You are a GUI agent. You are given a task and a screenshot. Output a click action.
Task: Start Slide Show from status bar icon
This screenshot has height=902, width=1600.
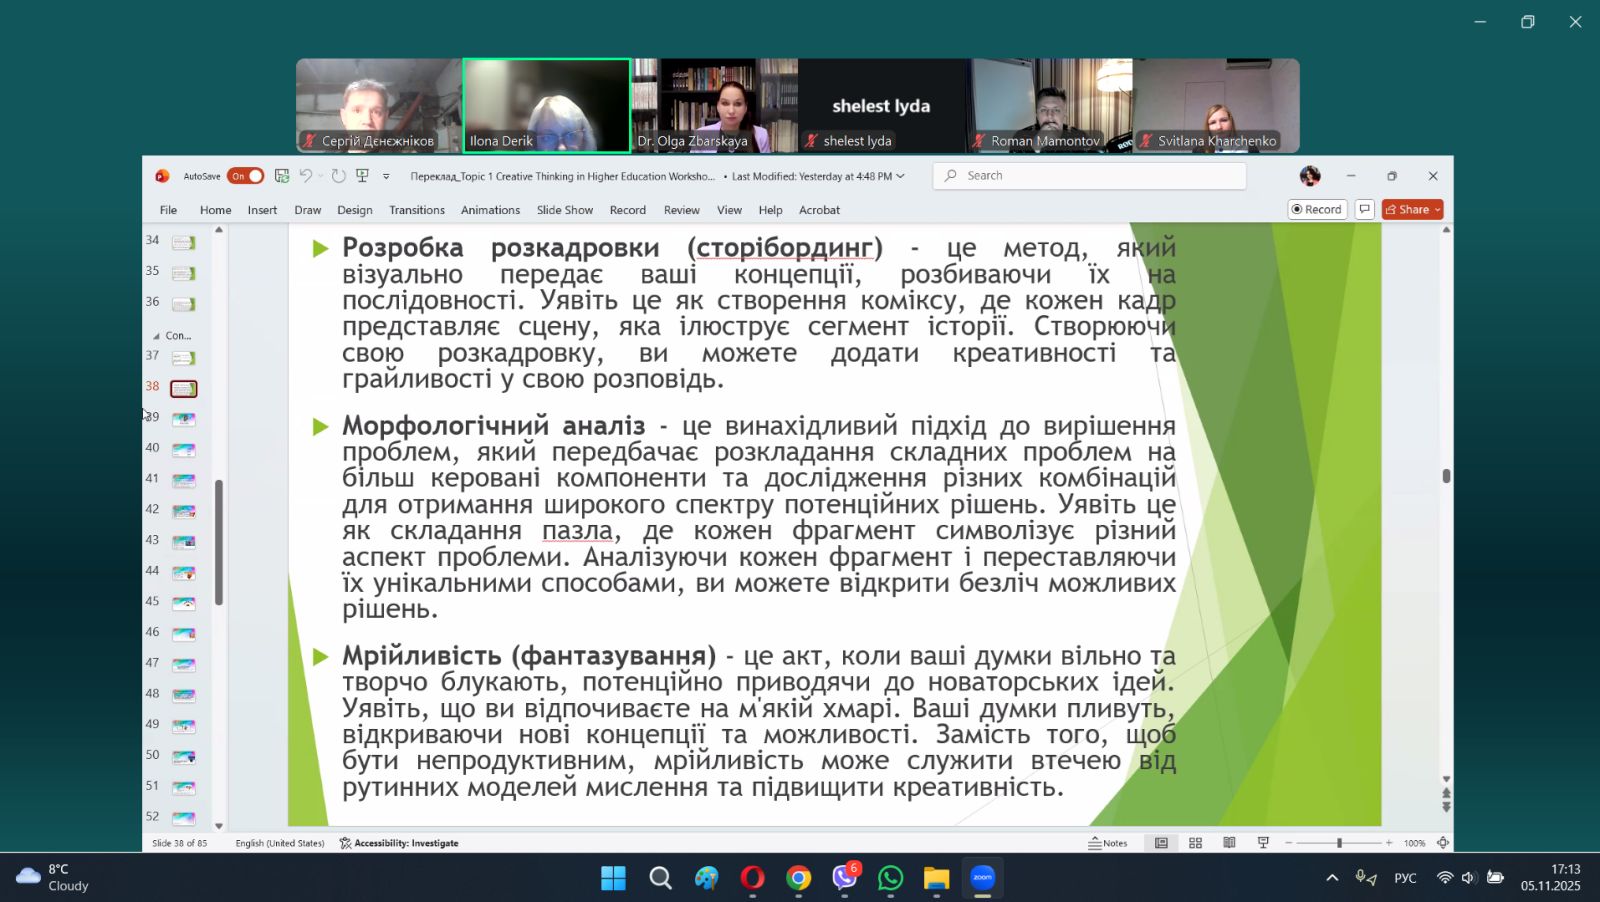coord(1263,843)
